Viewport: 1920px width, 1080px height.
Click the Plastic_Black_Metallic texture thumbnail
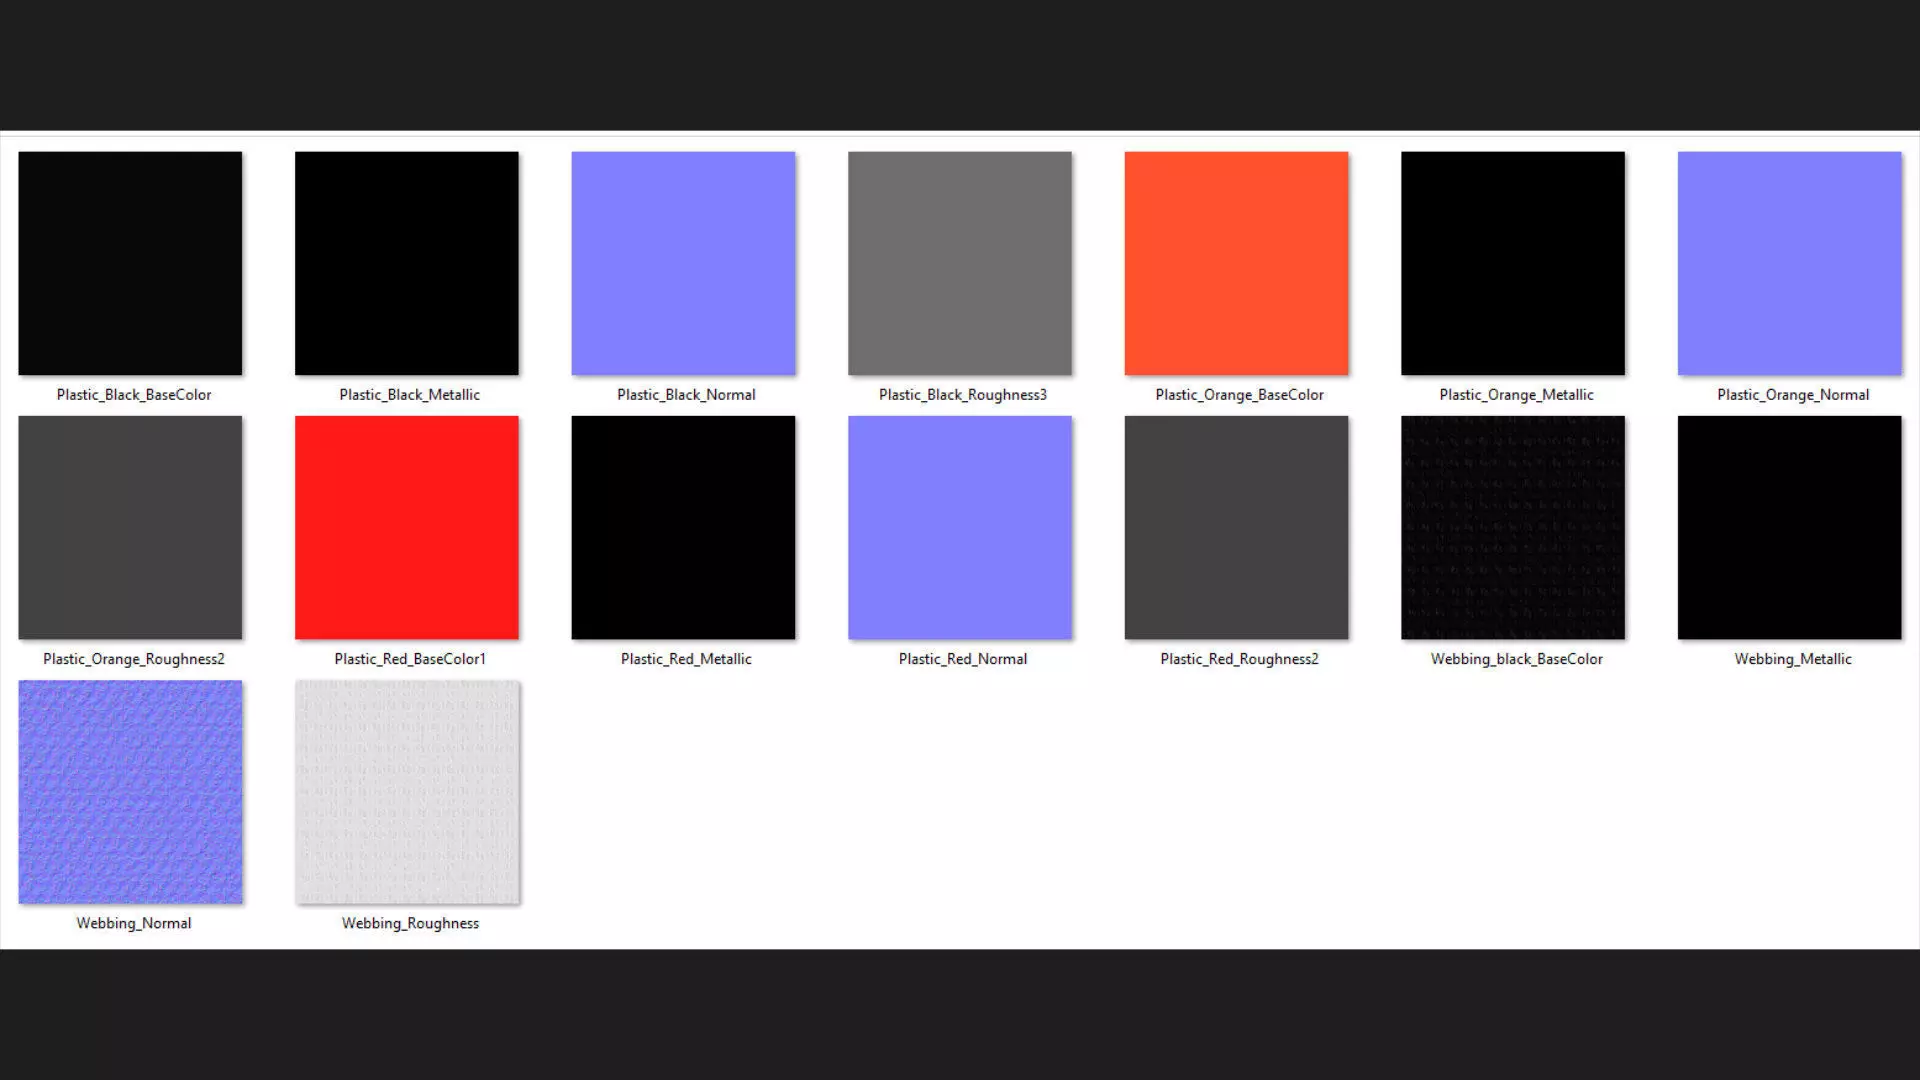406,263
